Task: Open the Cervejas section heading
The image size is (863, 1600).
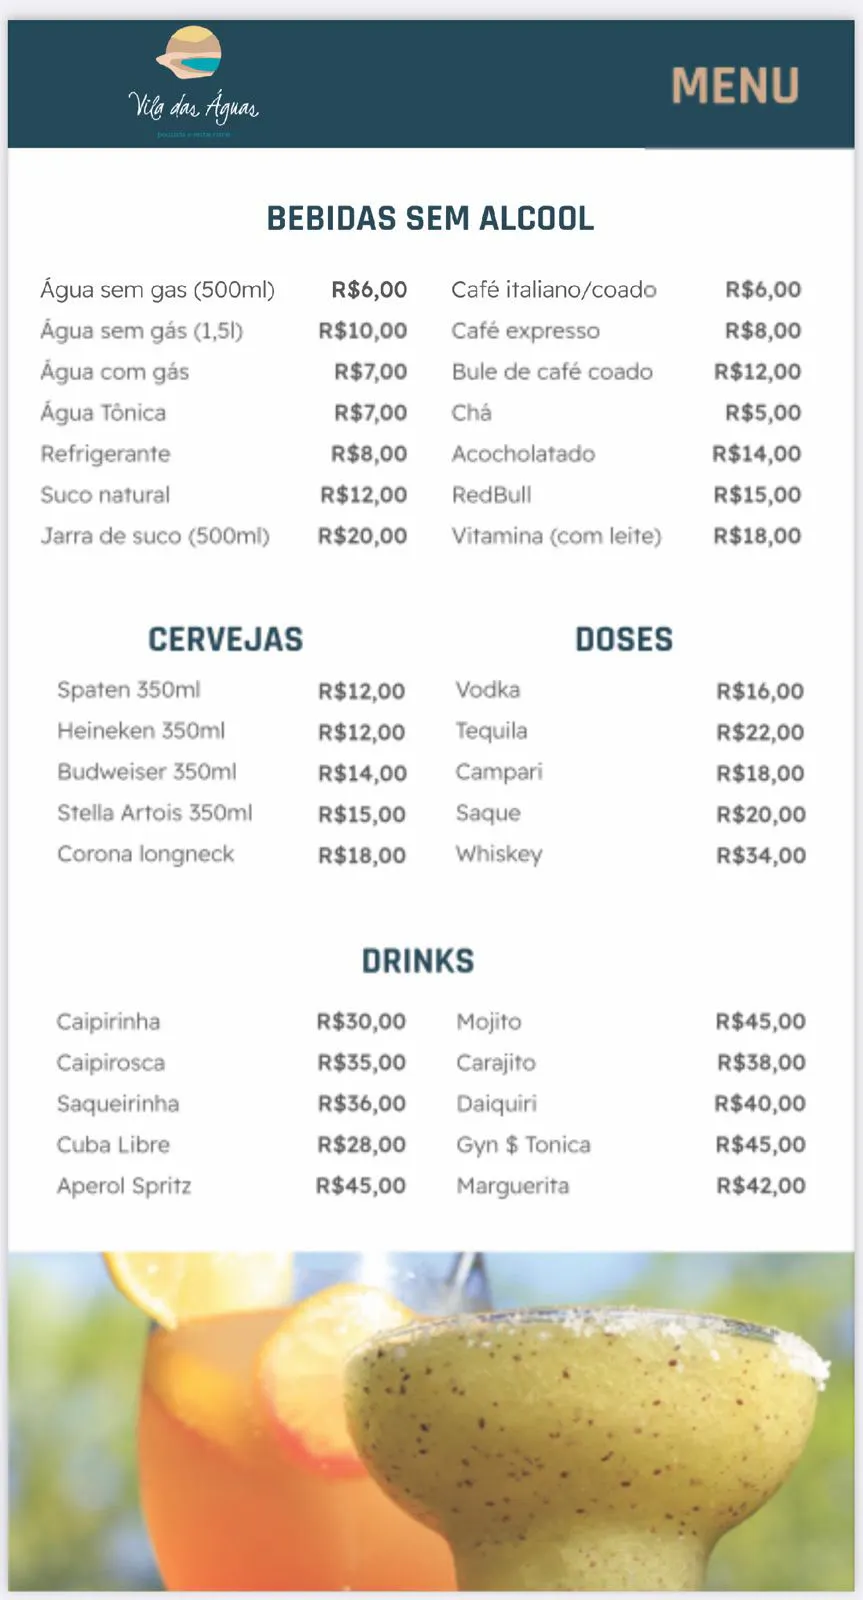Action: pos(225,639)
